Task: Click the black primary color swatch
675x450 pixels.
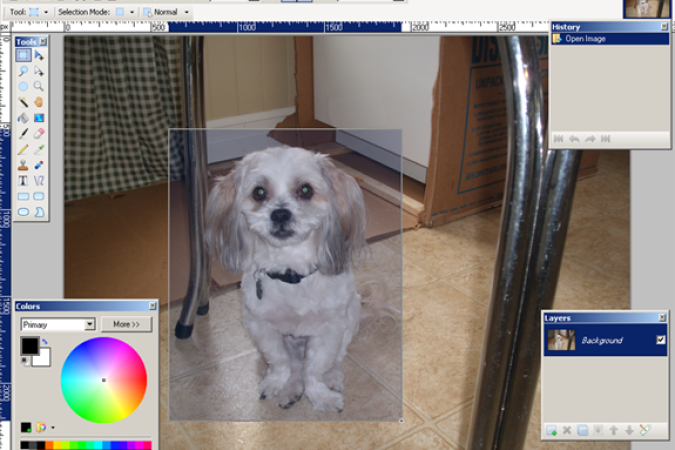Action: point(30,346)
